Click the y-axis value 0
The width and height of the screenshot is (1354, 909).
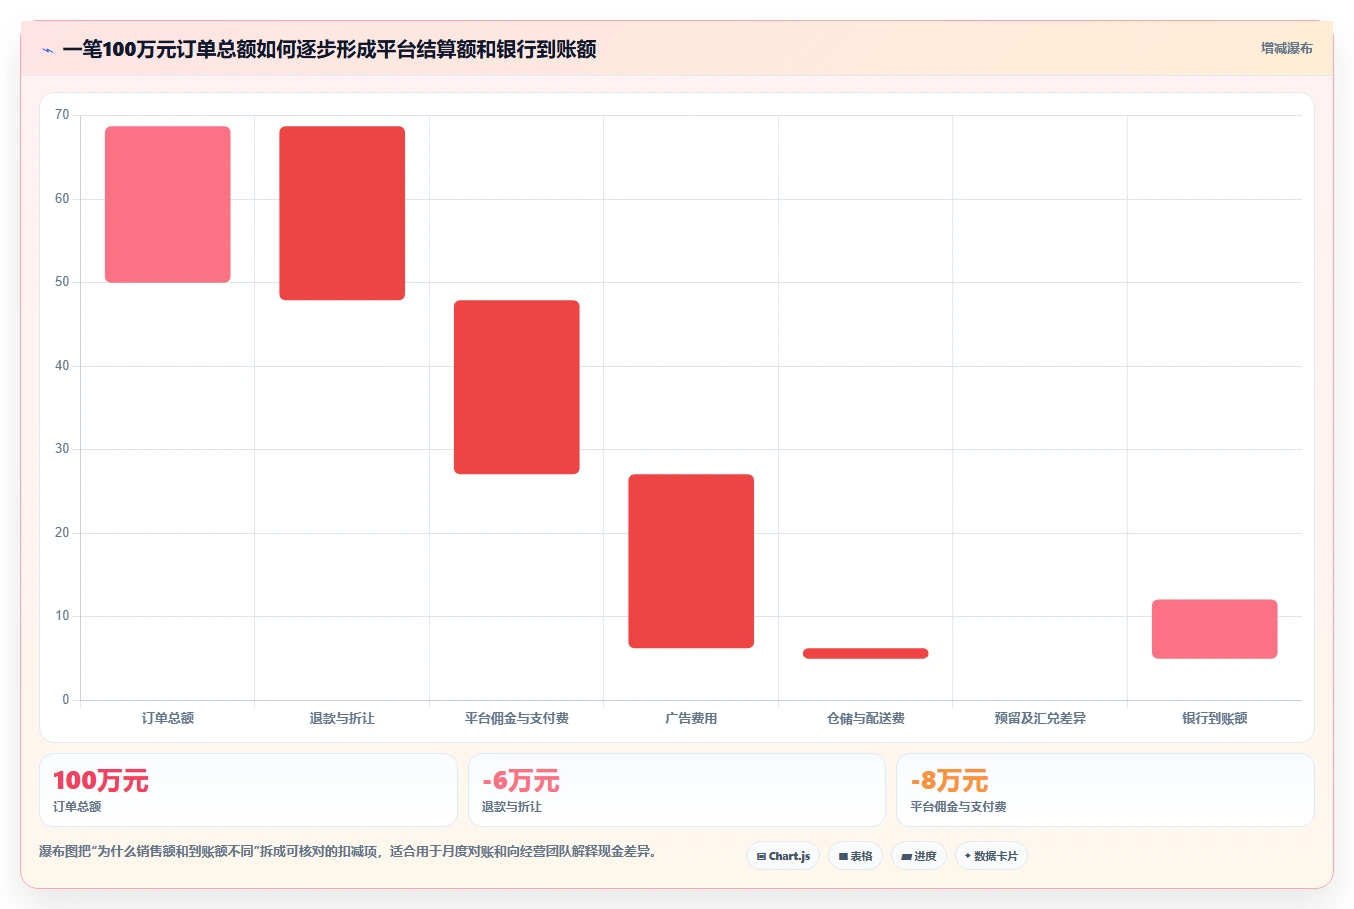[66, 700]
